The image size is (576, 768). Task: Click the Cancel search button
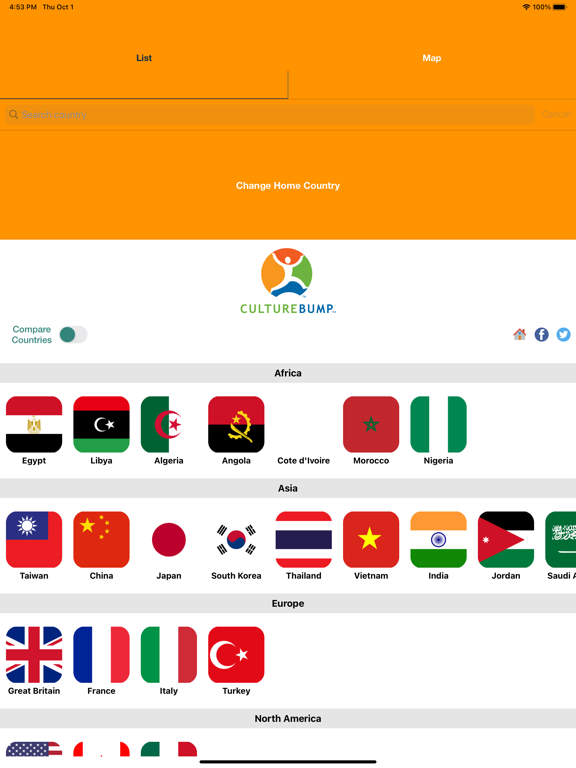(x=556, y=114)
